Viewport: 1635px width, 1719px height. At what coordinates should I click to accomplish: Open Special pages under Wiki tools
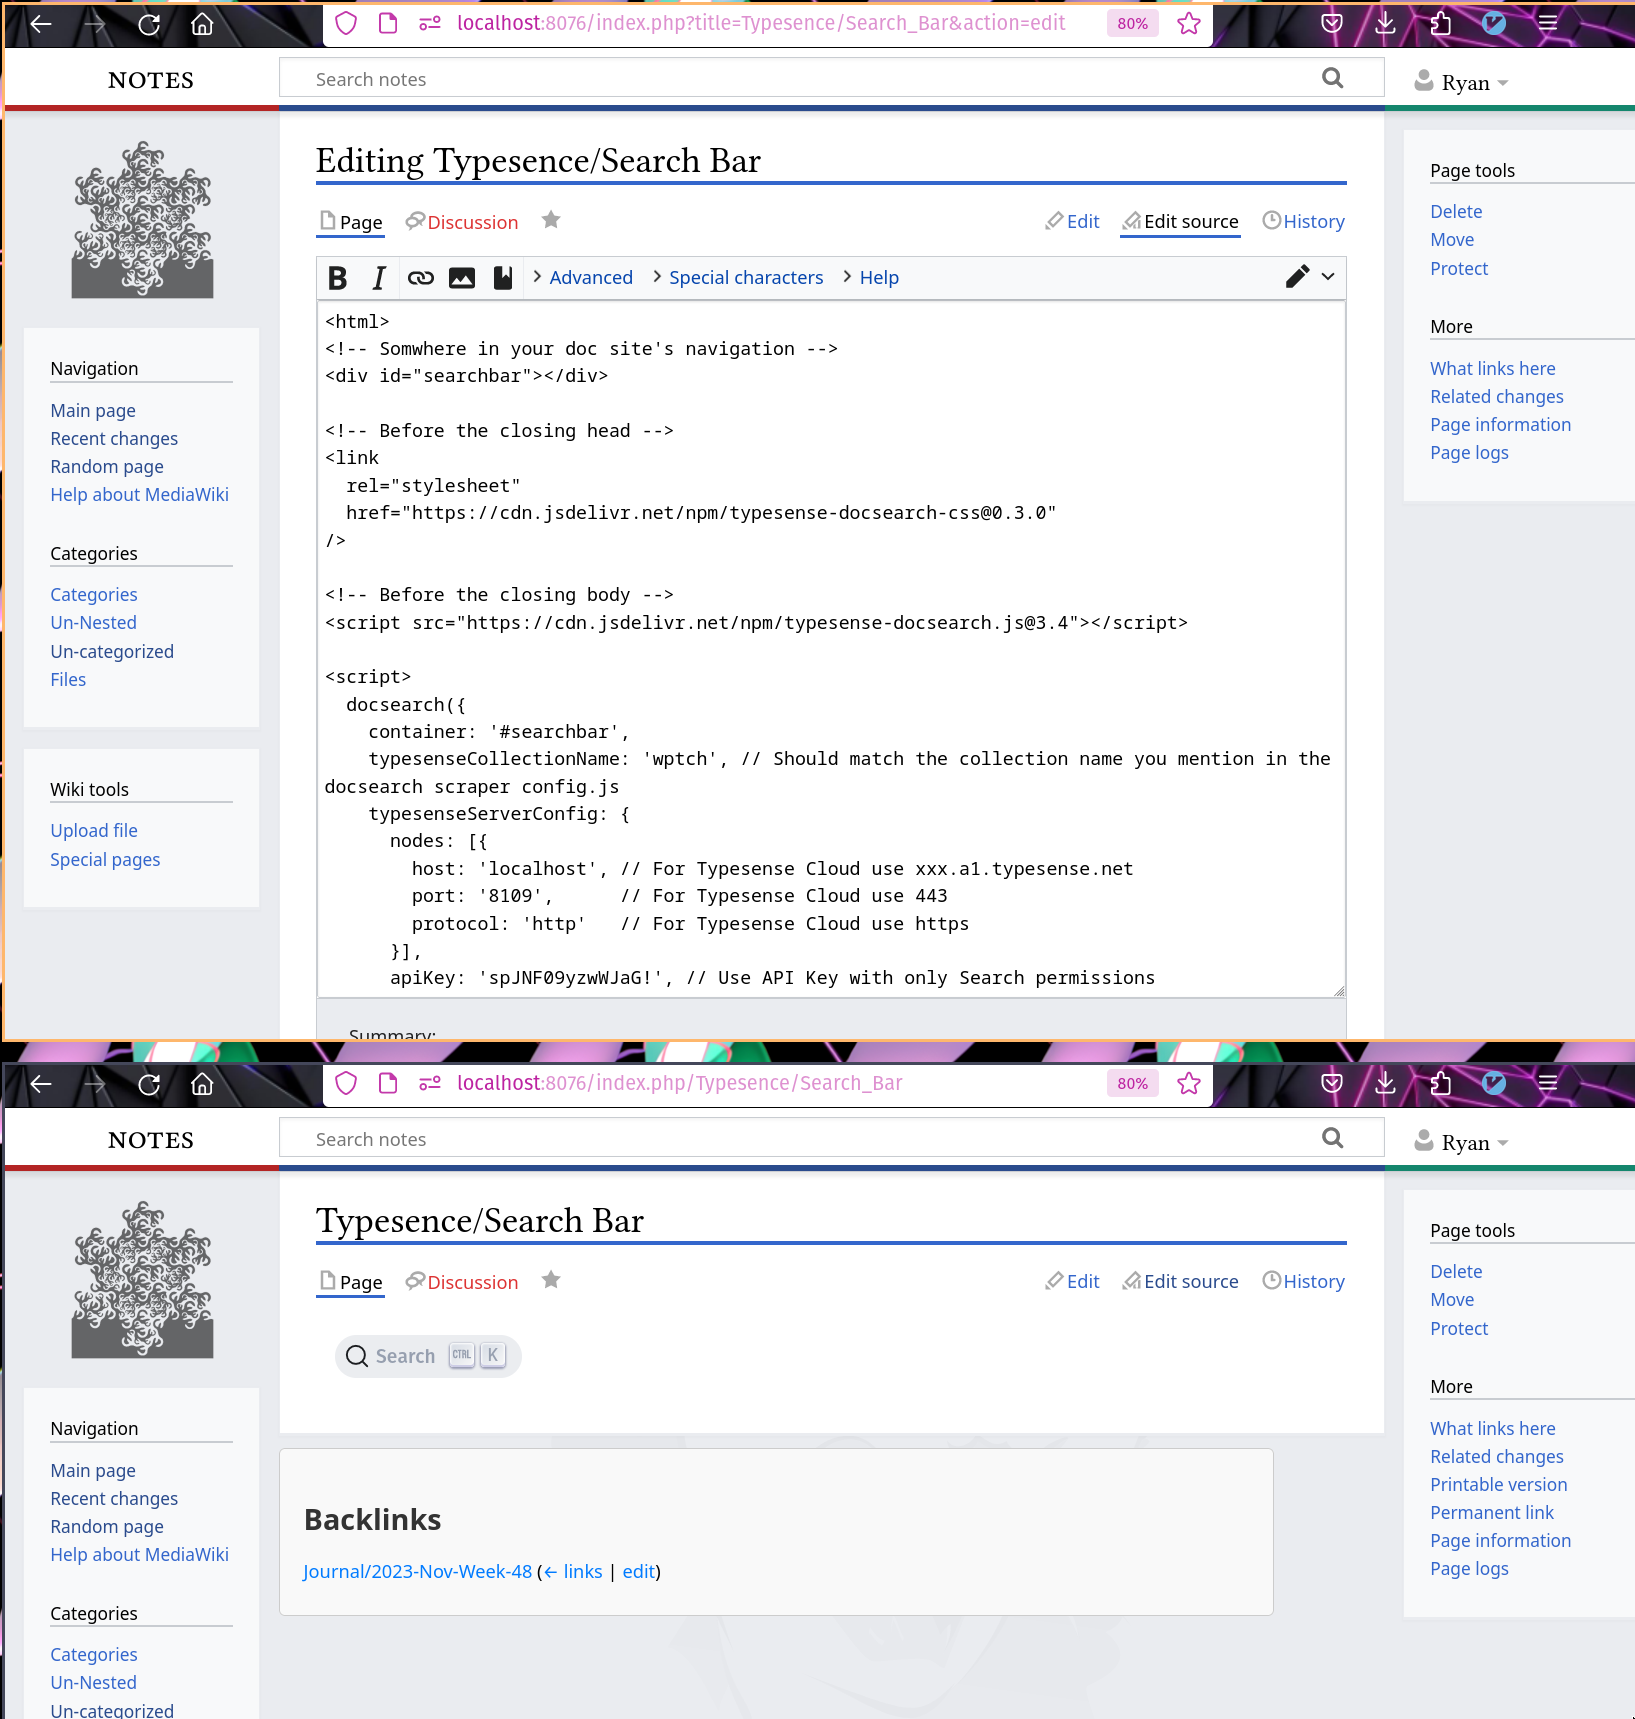pos(105,859)
